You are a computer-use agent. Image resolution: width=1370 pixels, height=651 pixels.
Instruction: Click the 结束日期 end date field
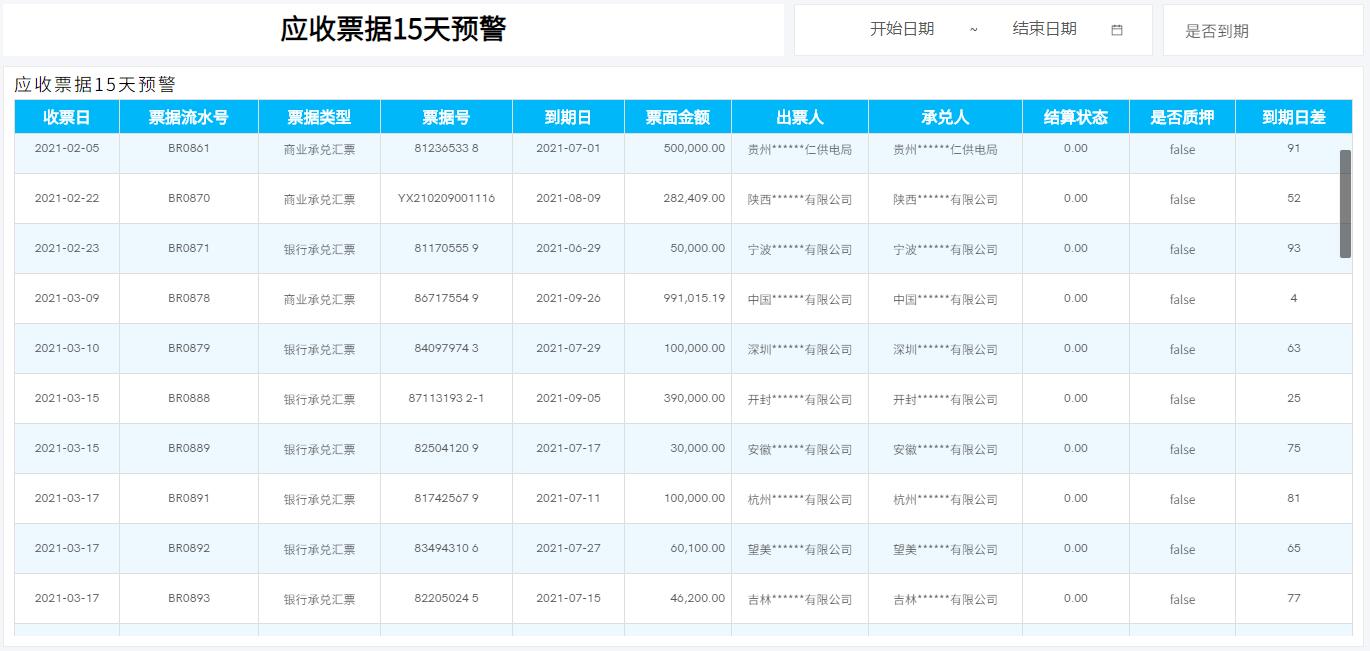pos(1043,29)
